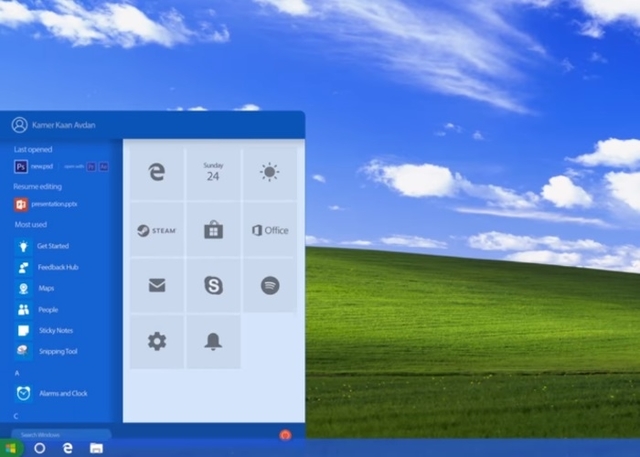
Task: Open the notifications bell tile
Action: (x=213, y=342)
